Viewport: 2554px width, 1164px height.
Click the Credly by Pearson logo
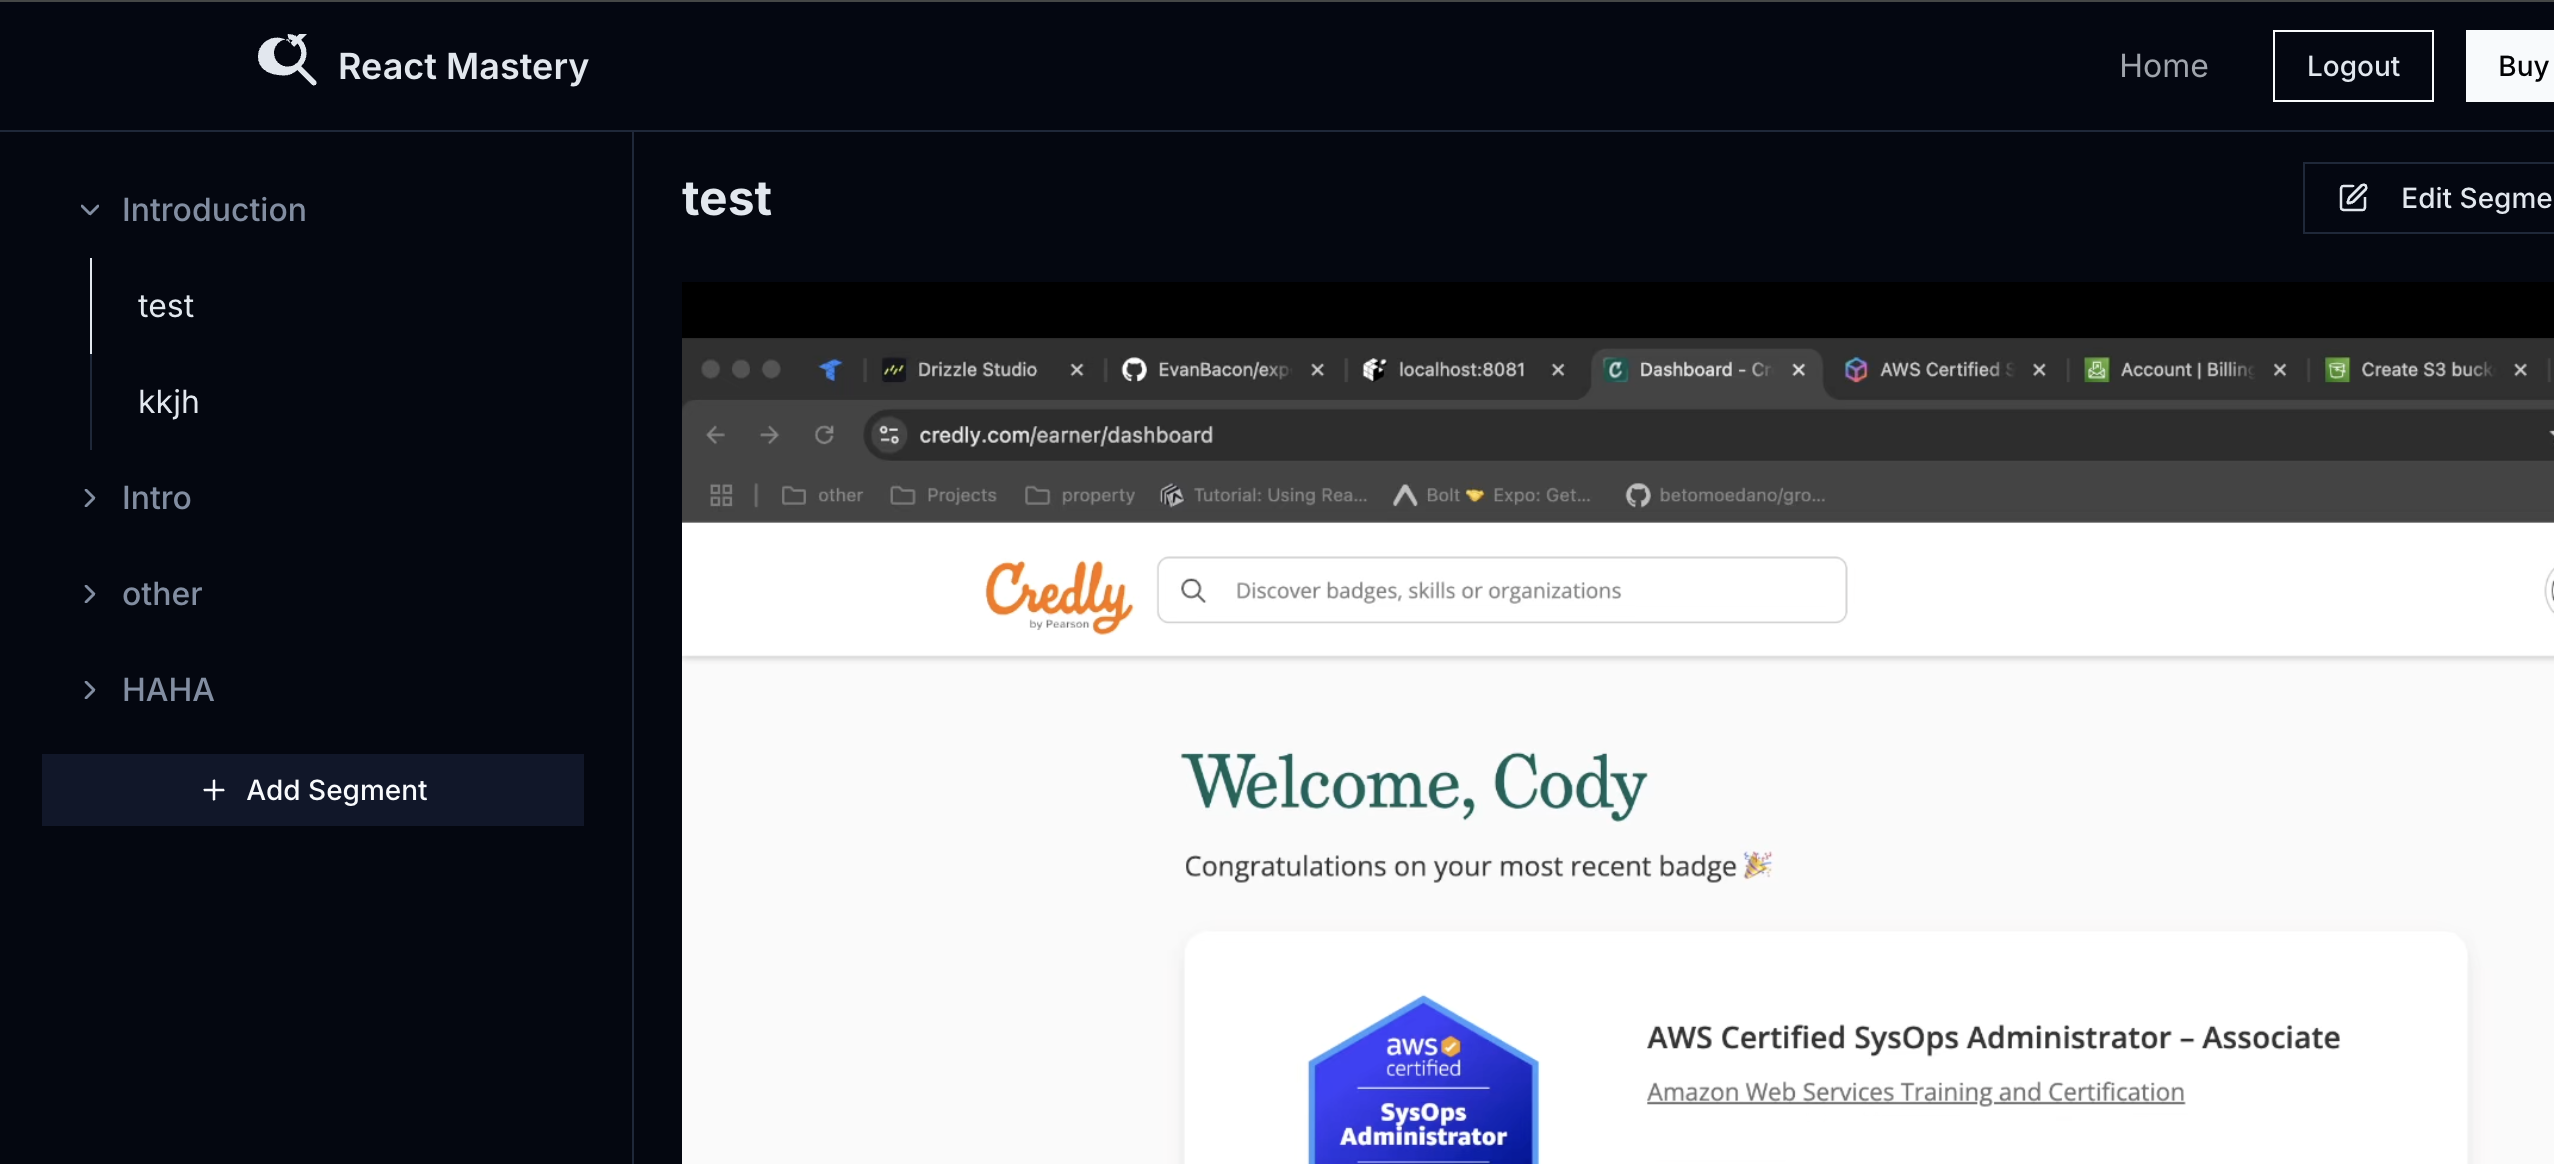click(1058, 595)
